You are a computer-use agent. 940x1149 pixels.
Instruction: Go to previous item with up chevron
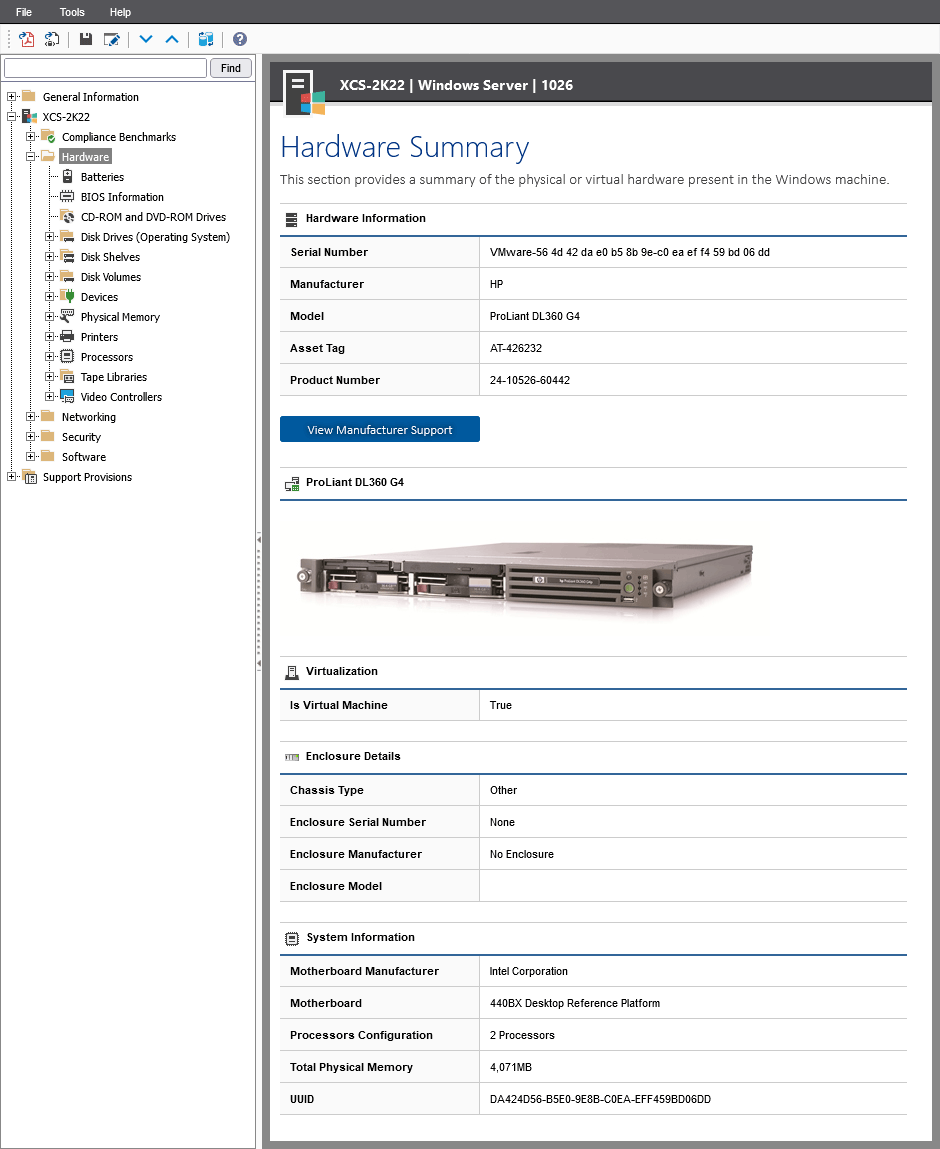coord(172,40)
